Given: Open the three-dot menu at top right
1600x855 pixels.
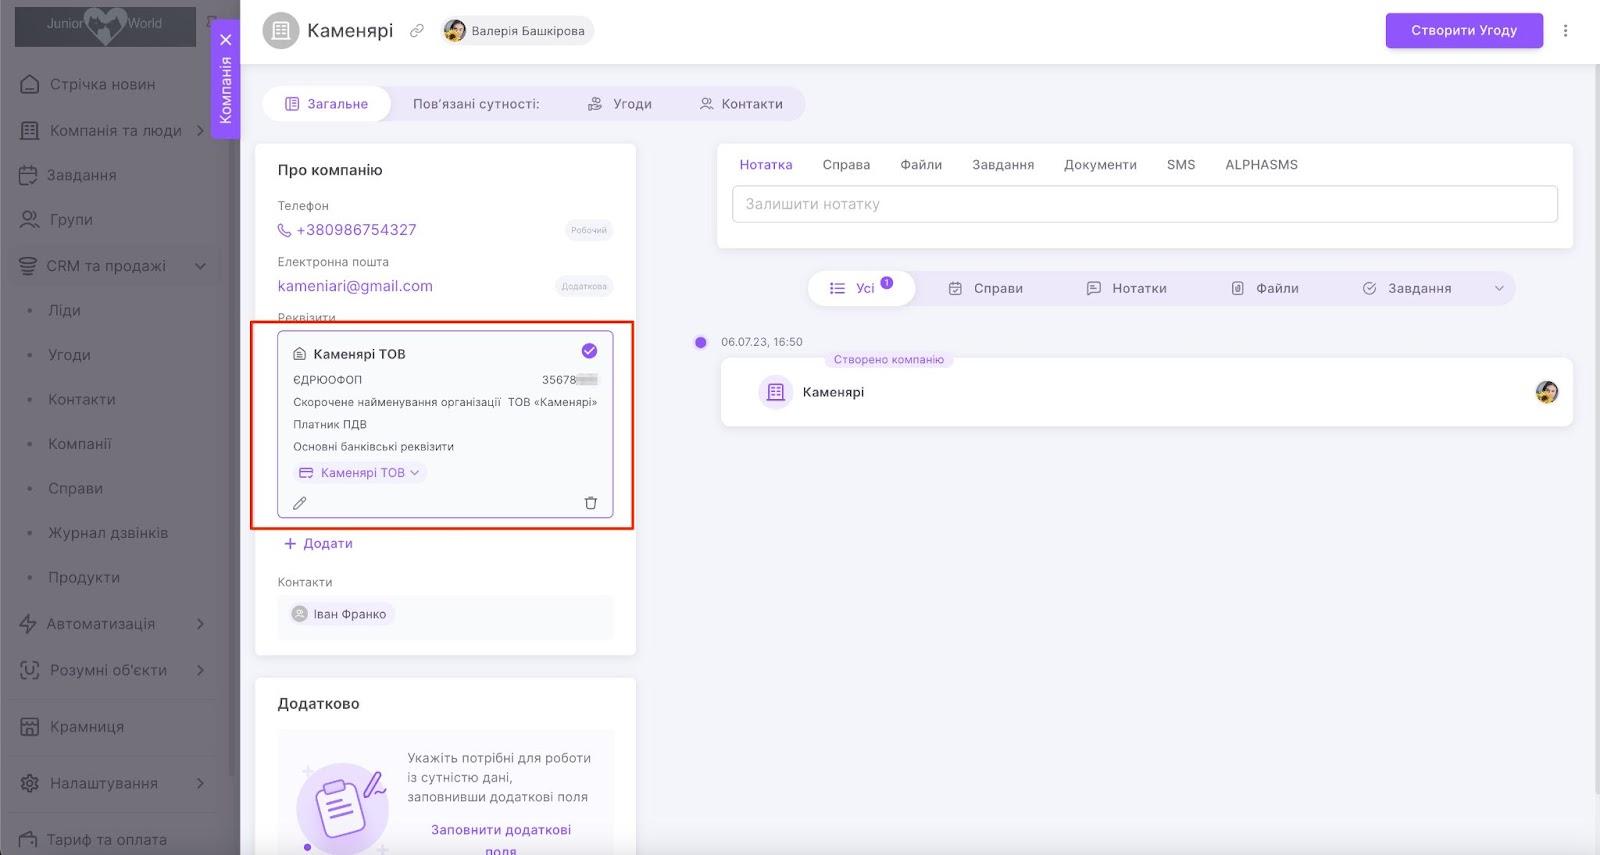Looking at the screenshot, I should pos(1565,31).
